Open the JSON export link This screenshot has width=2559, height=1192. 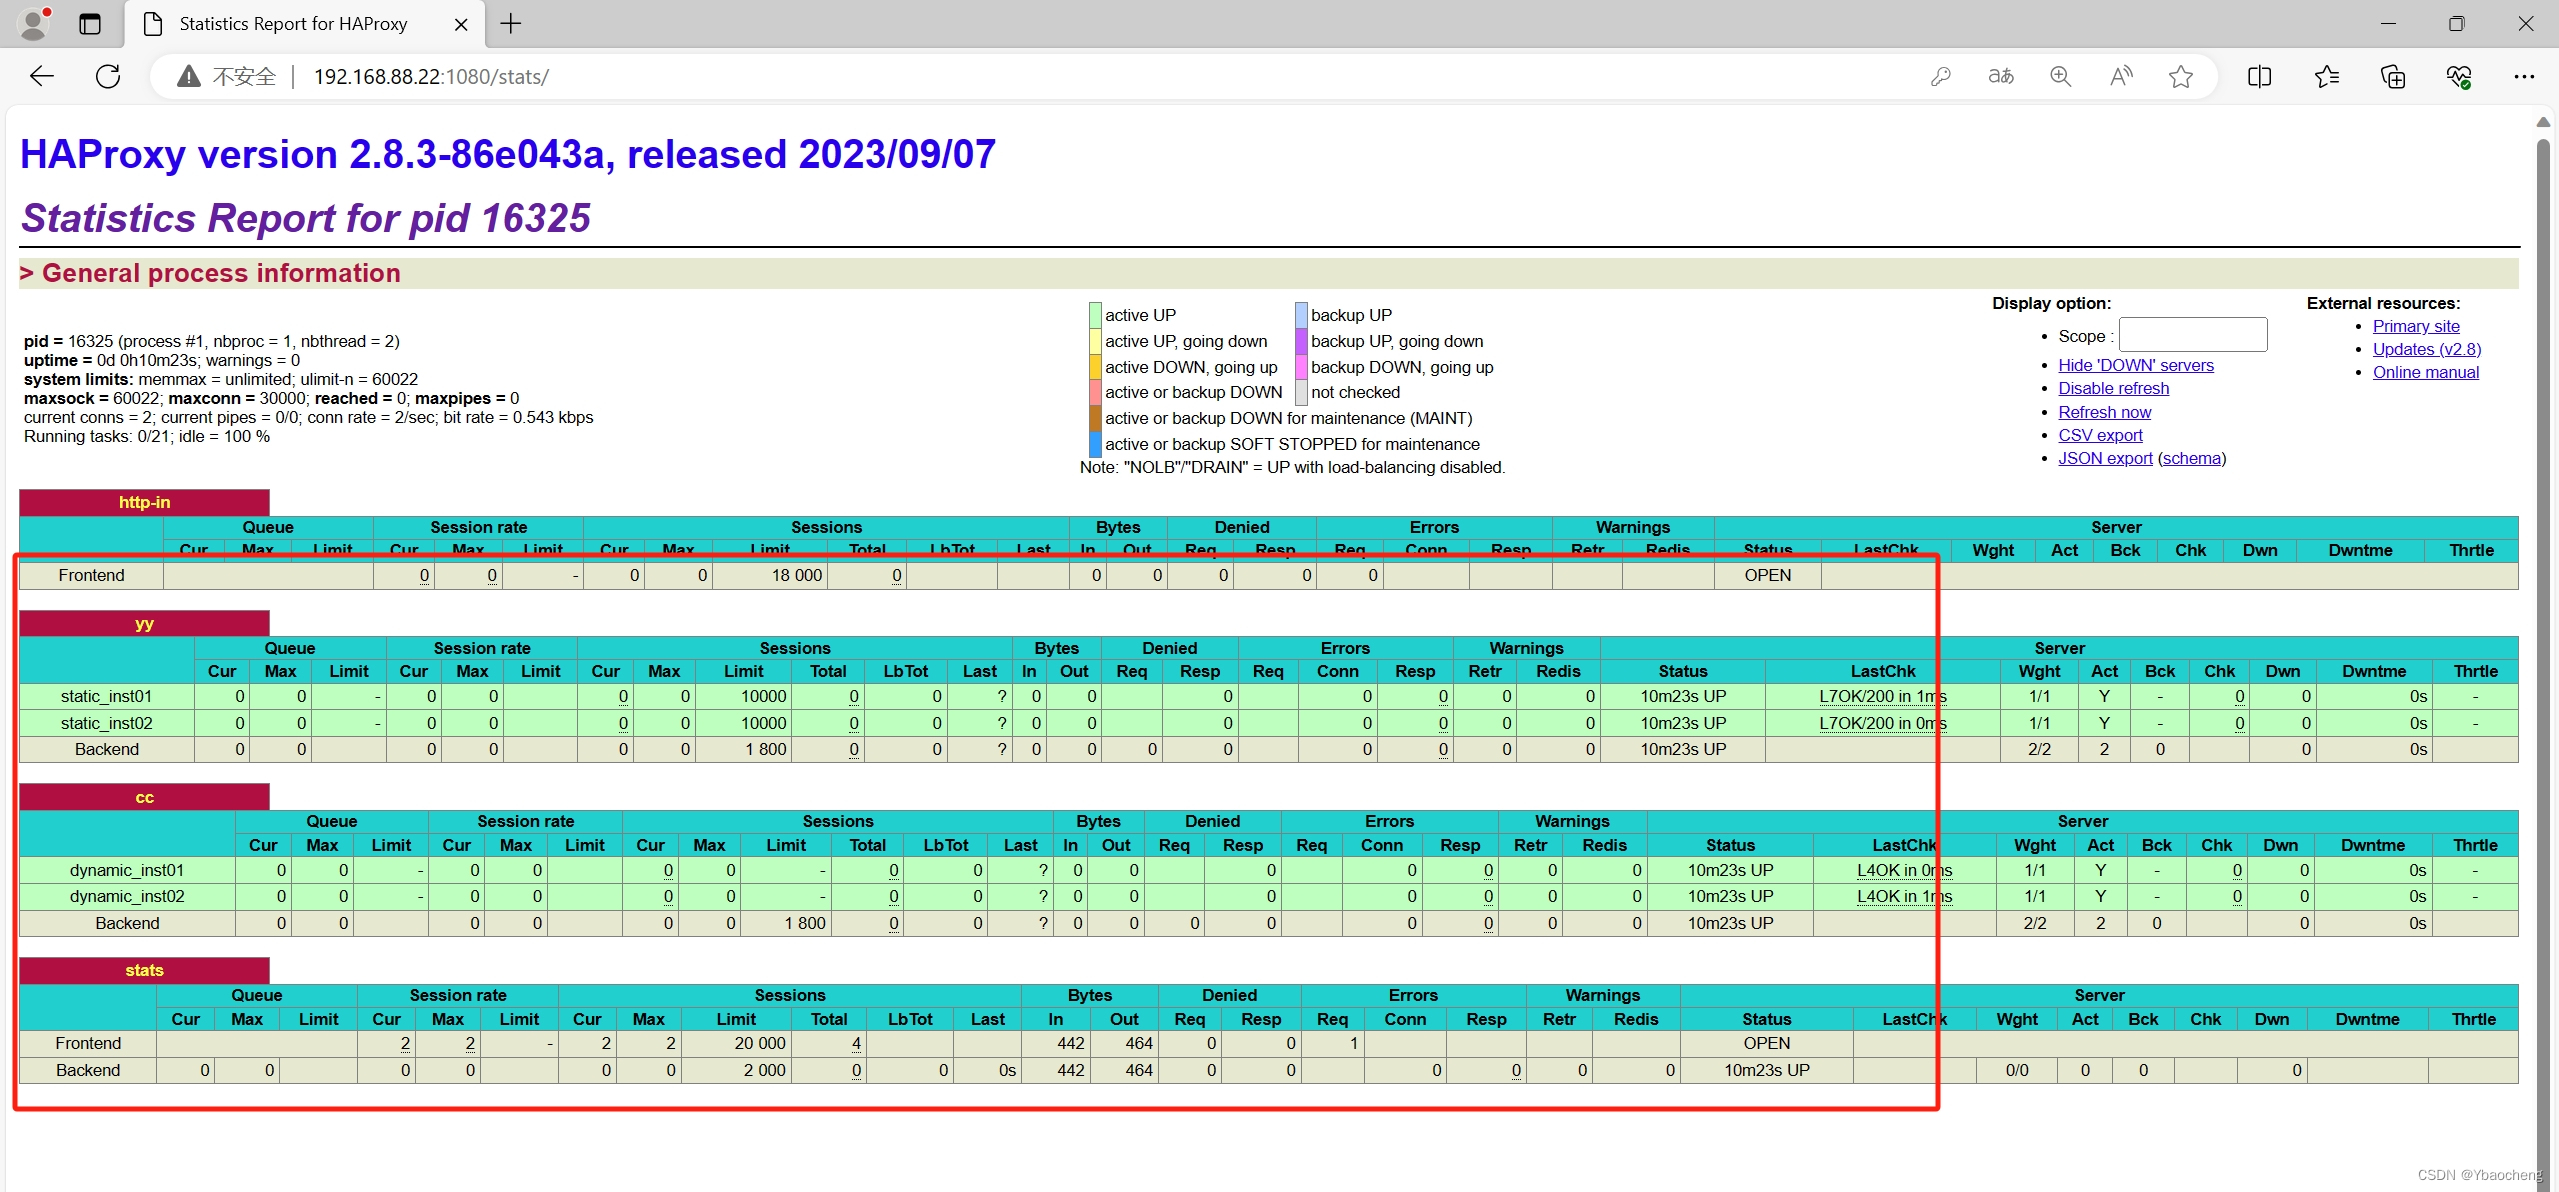pyautogui.click(x=2105, y=458)
